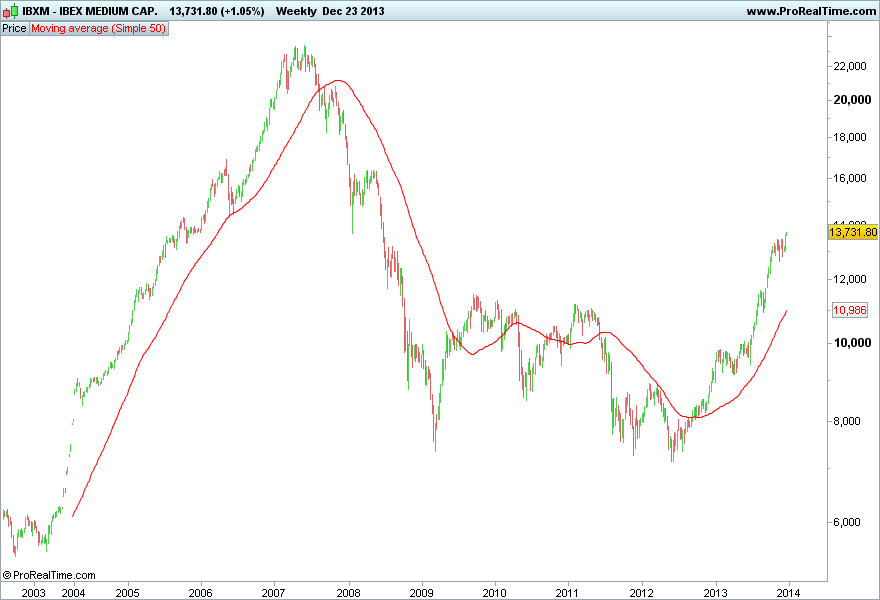Click the 18,000 price axis label

850,137
